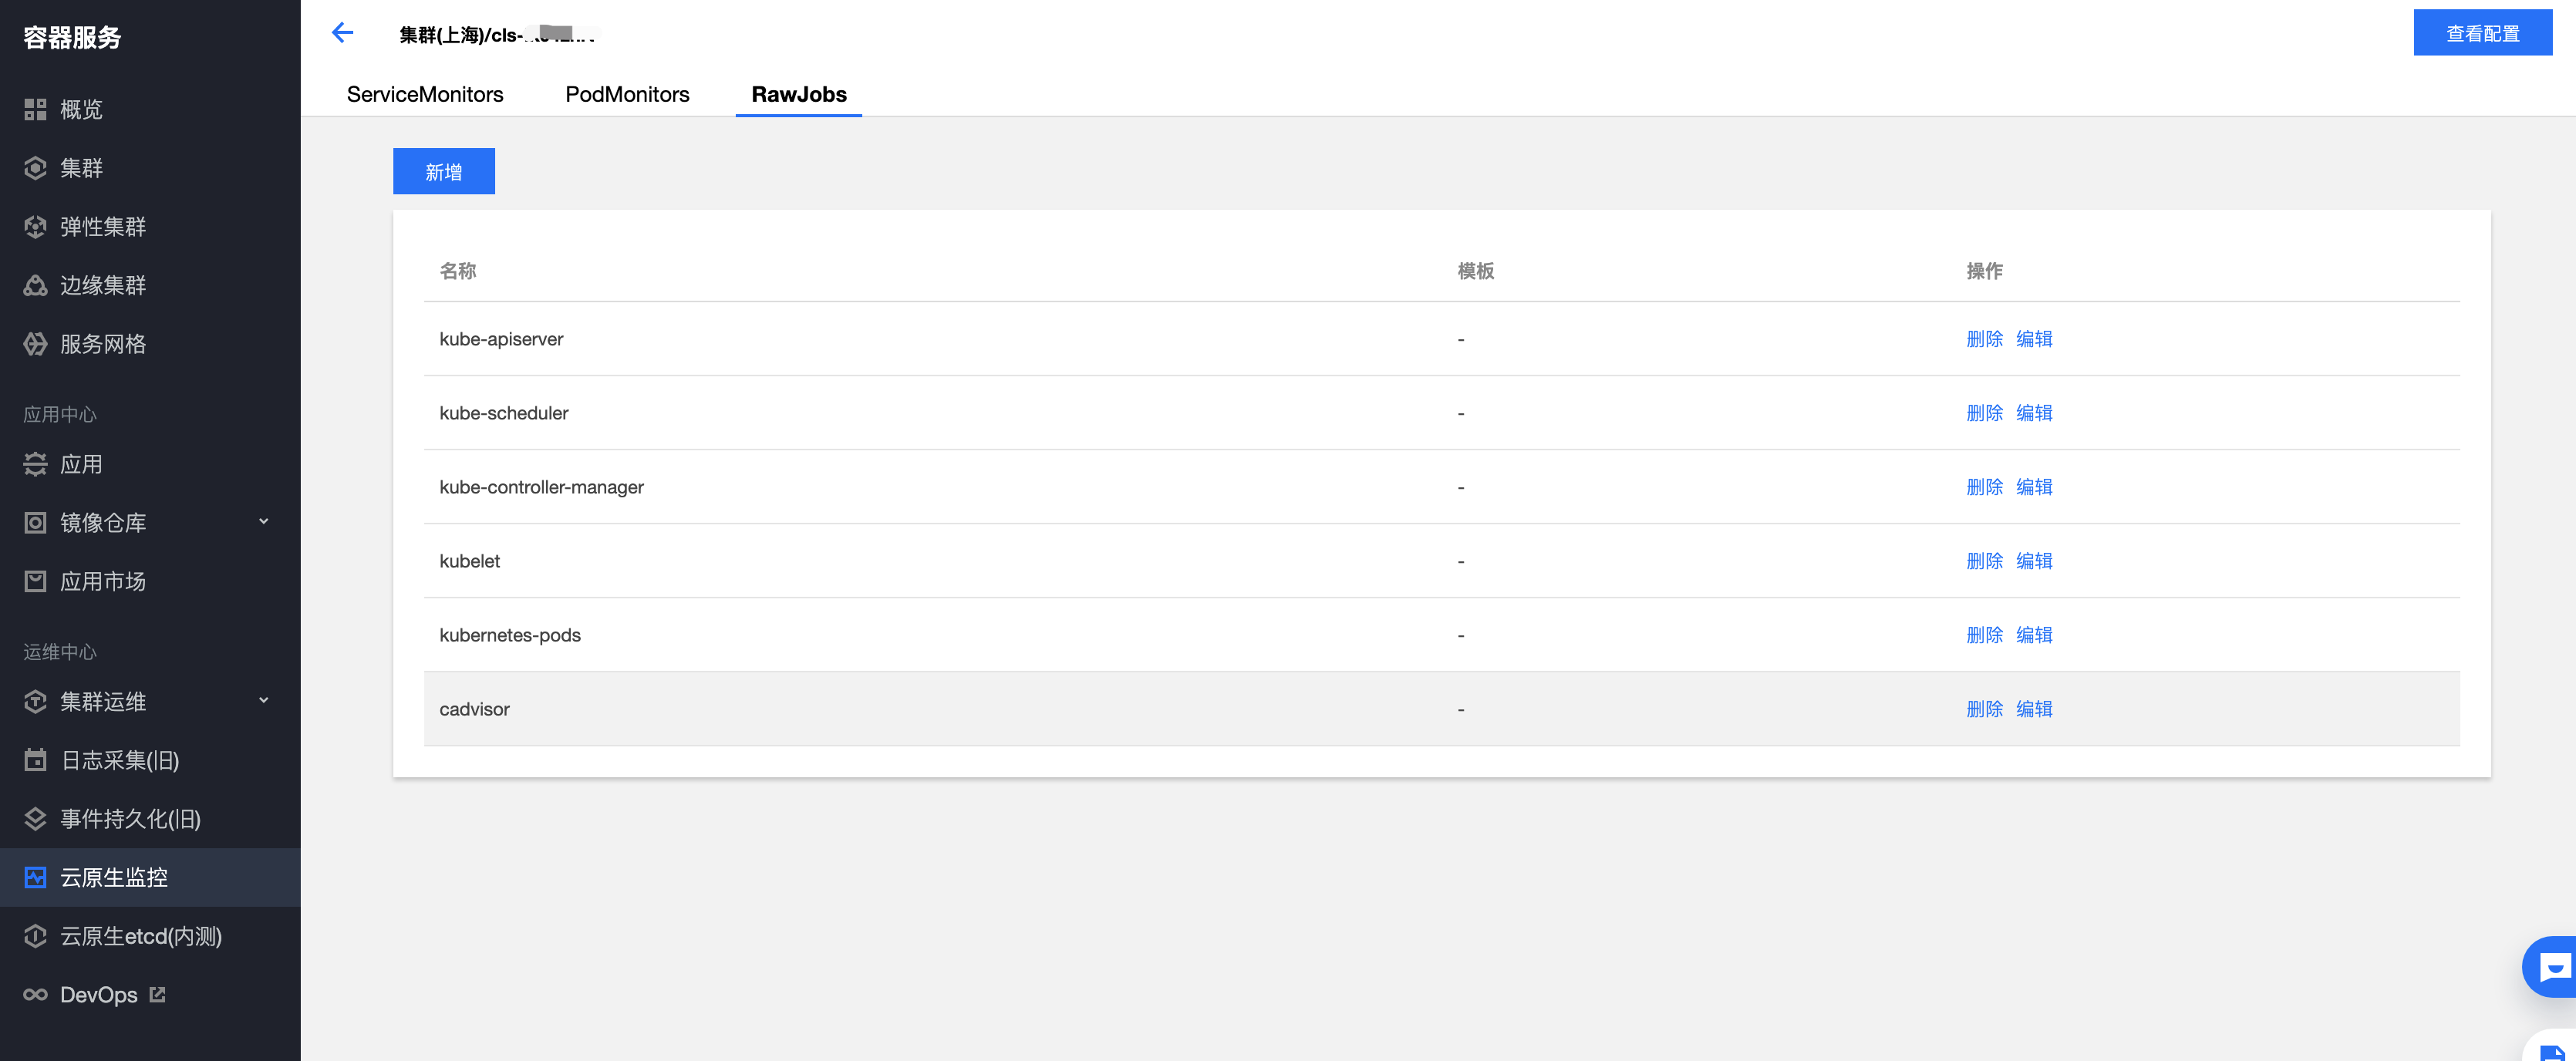The image size is (2576, 1061).
Task: Switch to the ServiceMonitors tab
Action: pyautogui.click(x=425, y=94)
